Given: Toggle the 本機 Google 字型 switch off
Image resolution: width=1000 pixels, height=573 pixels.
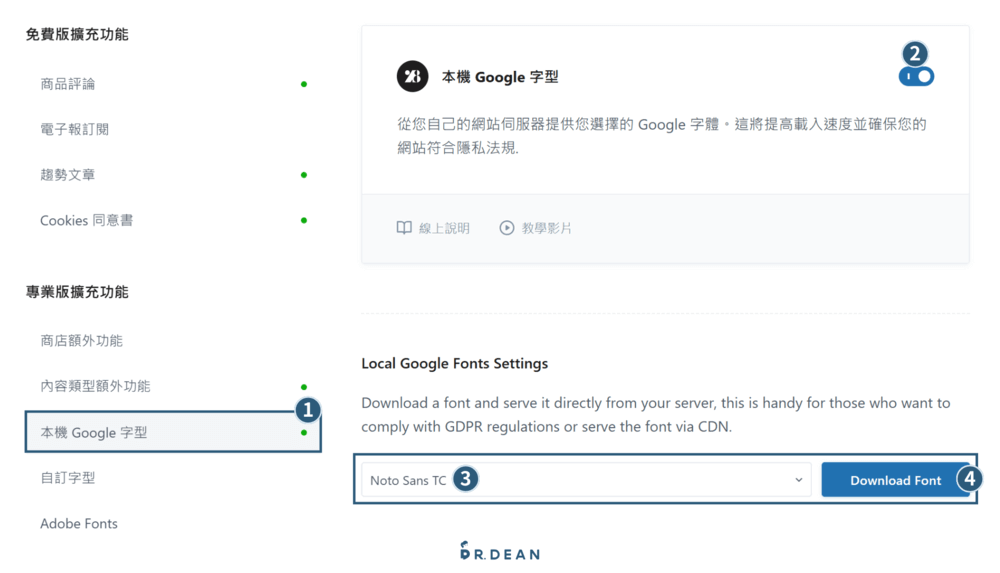Looking at the screenshot, I should point(916,77).
